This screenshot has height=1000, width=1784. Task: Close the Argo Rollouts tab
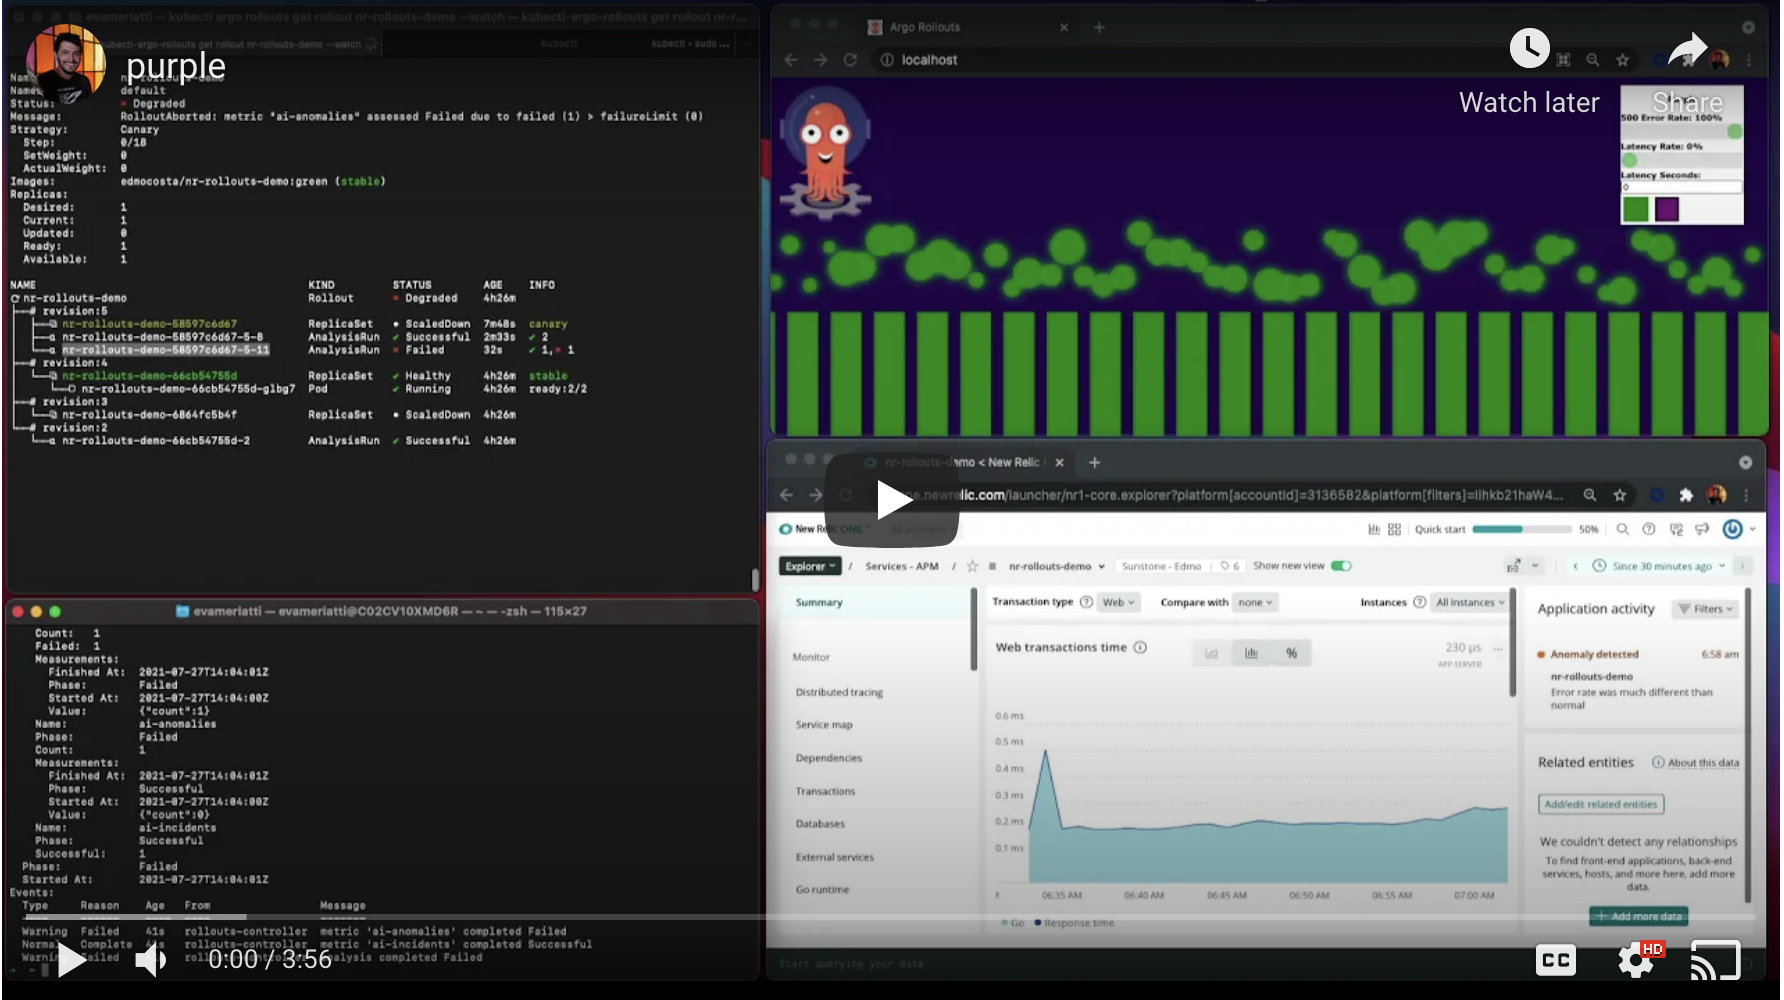[1064, 27]
